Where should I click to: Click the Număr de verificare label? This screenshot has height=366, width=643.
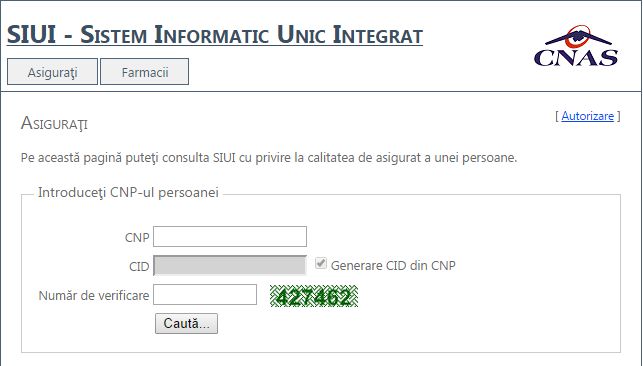94,296
